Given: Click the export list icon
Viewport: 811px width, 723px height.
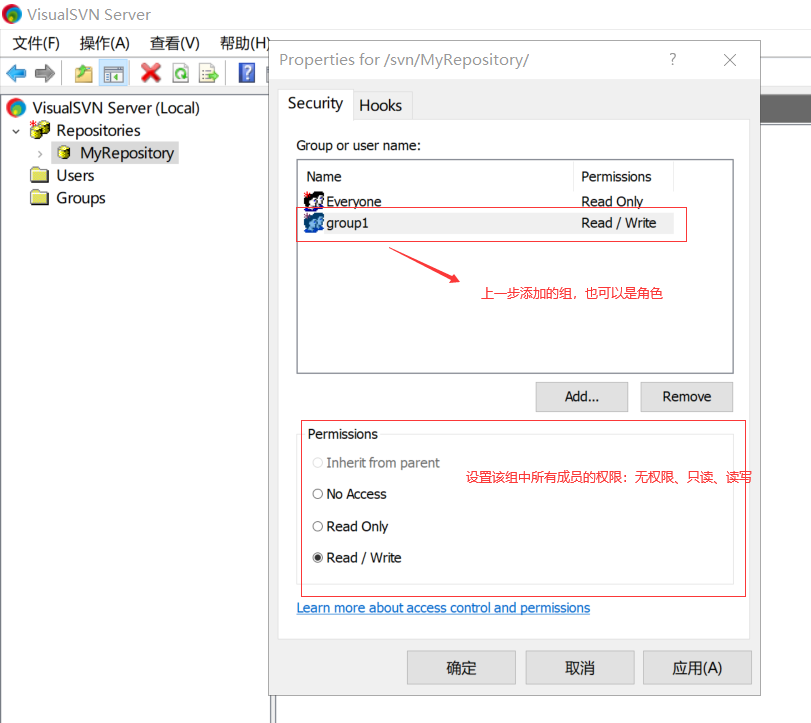Looking at the screenshot, I should (x=209, y=73).
